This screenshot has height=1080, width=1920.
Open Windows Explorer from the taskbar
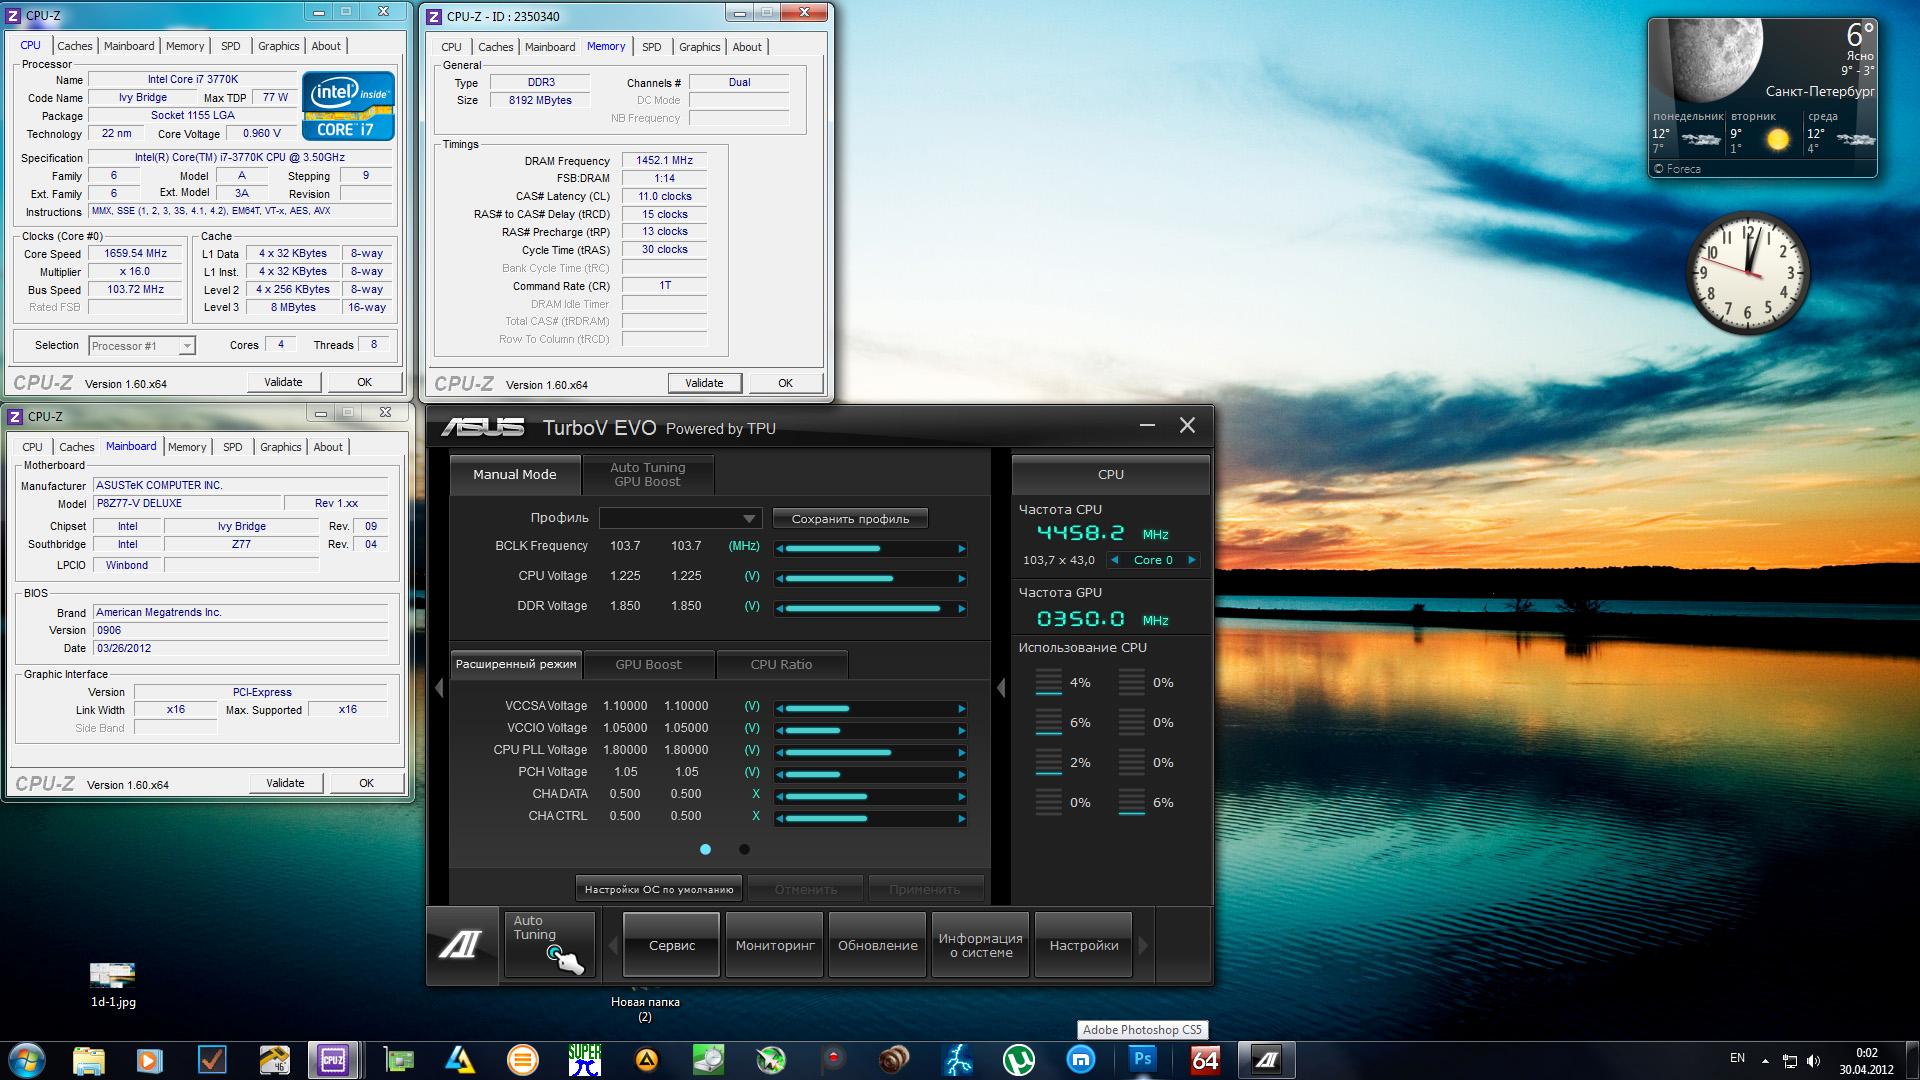point(89,1060)
